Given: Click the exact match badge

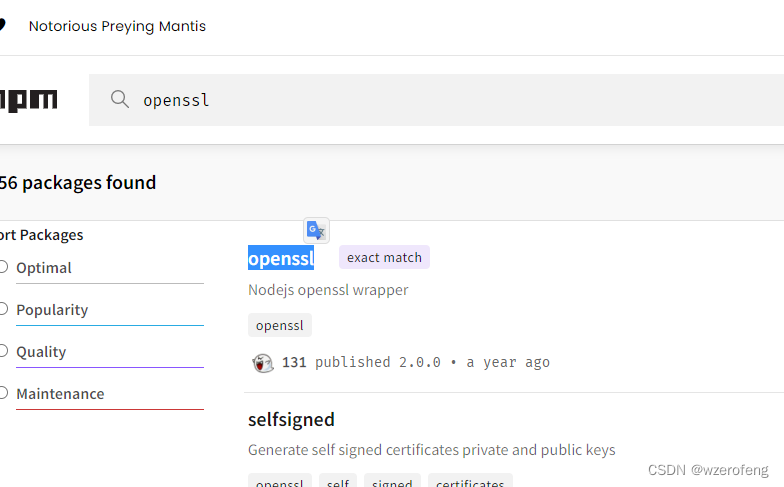Looking at the screenshot, I should (384, 257).
